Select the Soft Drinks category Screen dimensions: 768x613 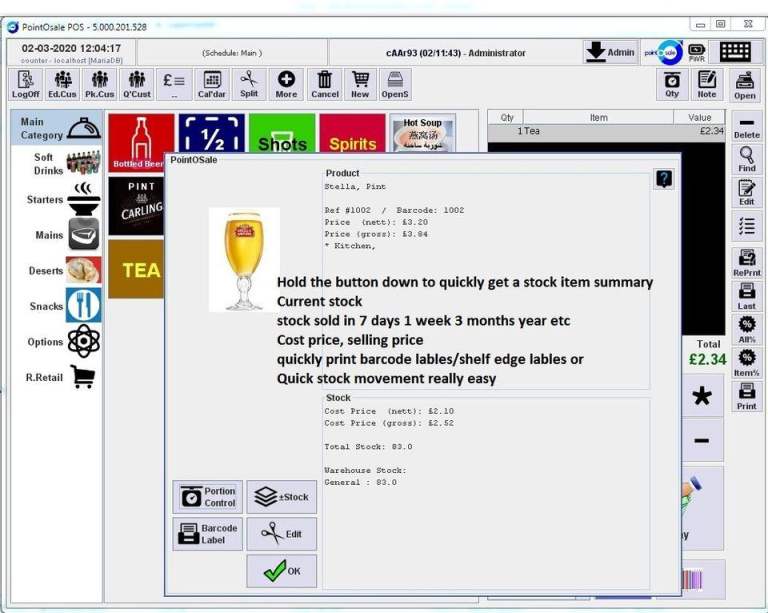coord(62,164)
